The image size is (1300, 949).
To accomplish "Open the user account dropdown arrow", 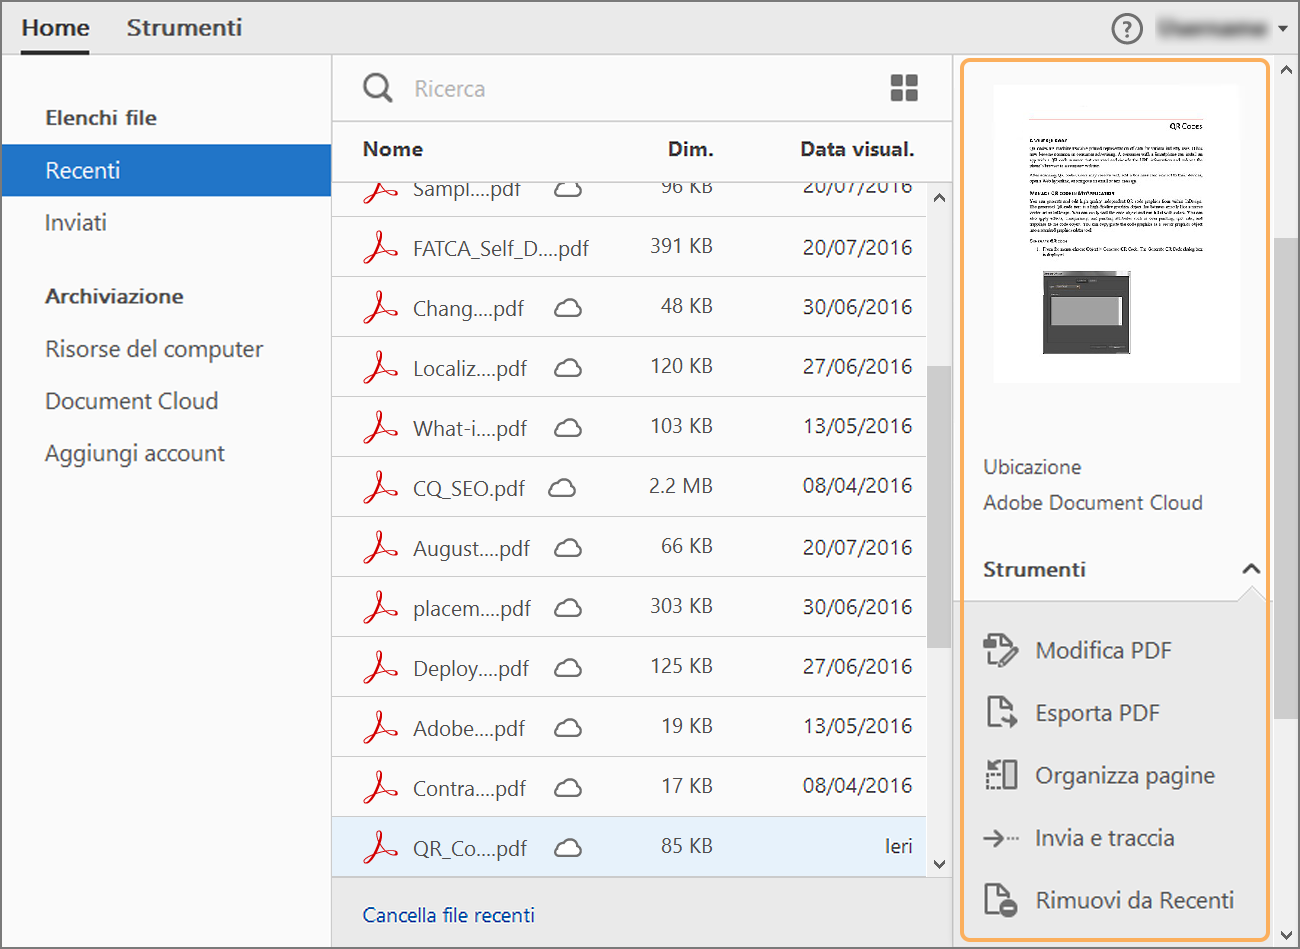I will [x=1283, y=29].
